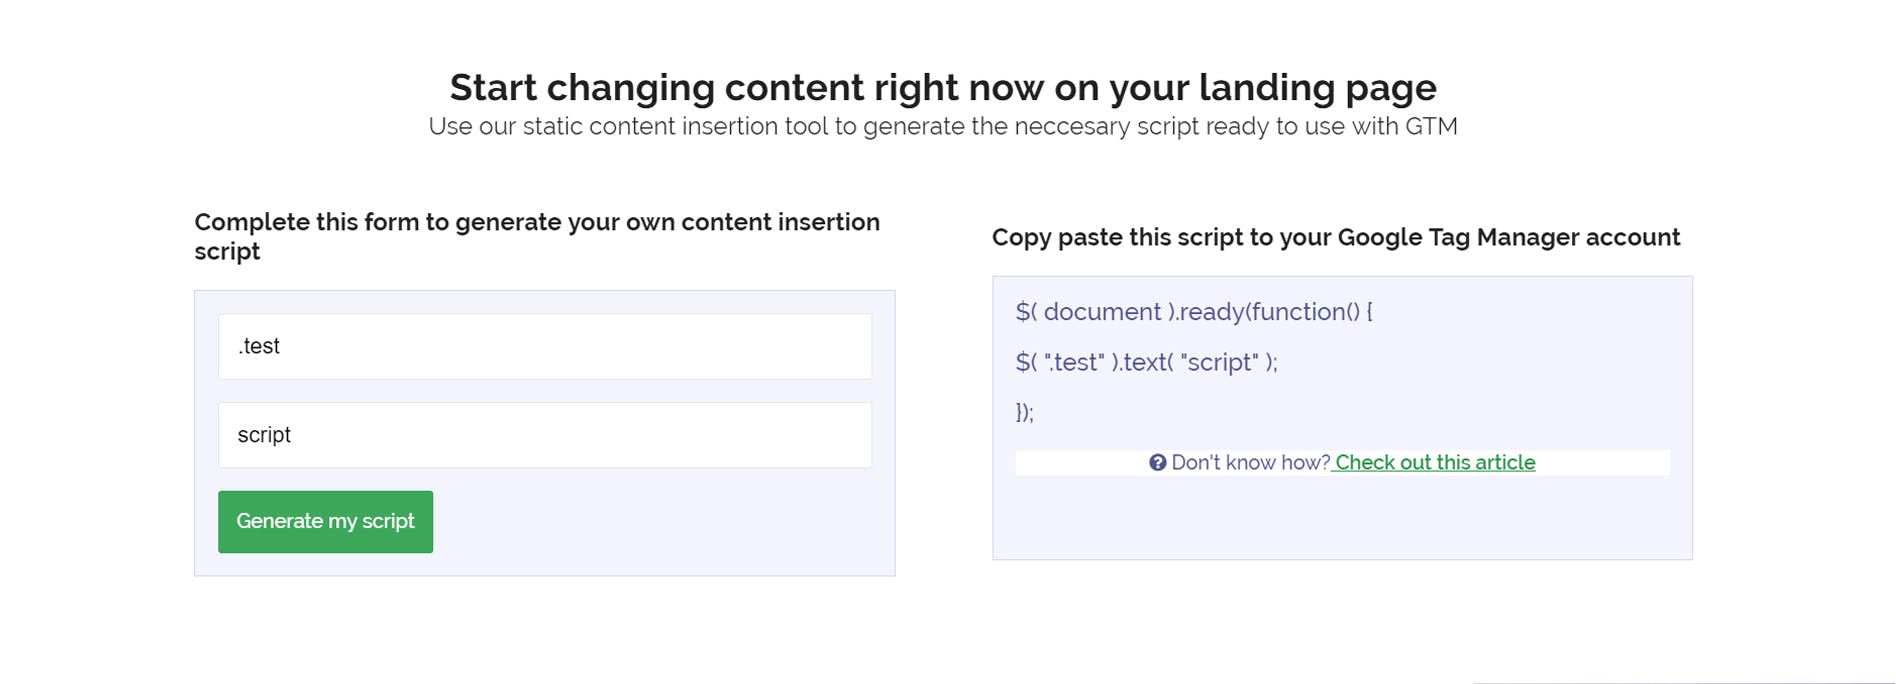Click the Generate my script button
1896x684 pixels.
coord(325,521)
